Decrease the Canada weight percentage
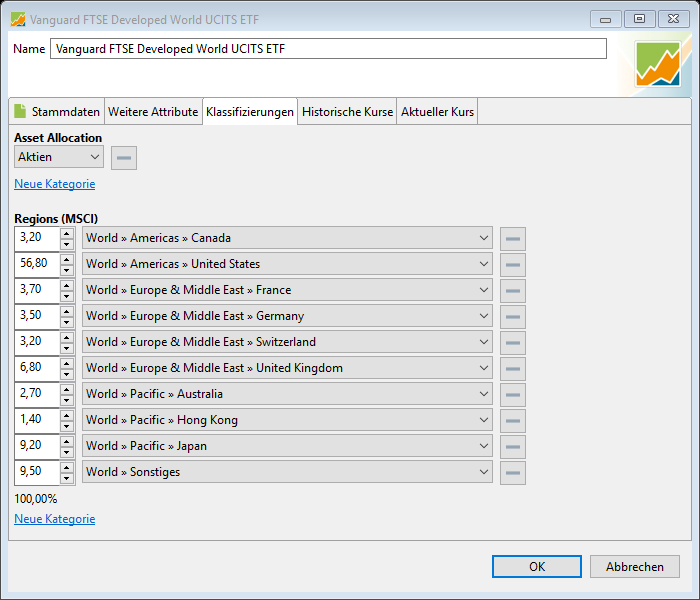 67,244
